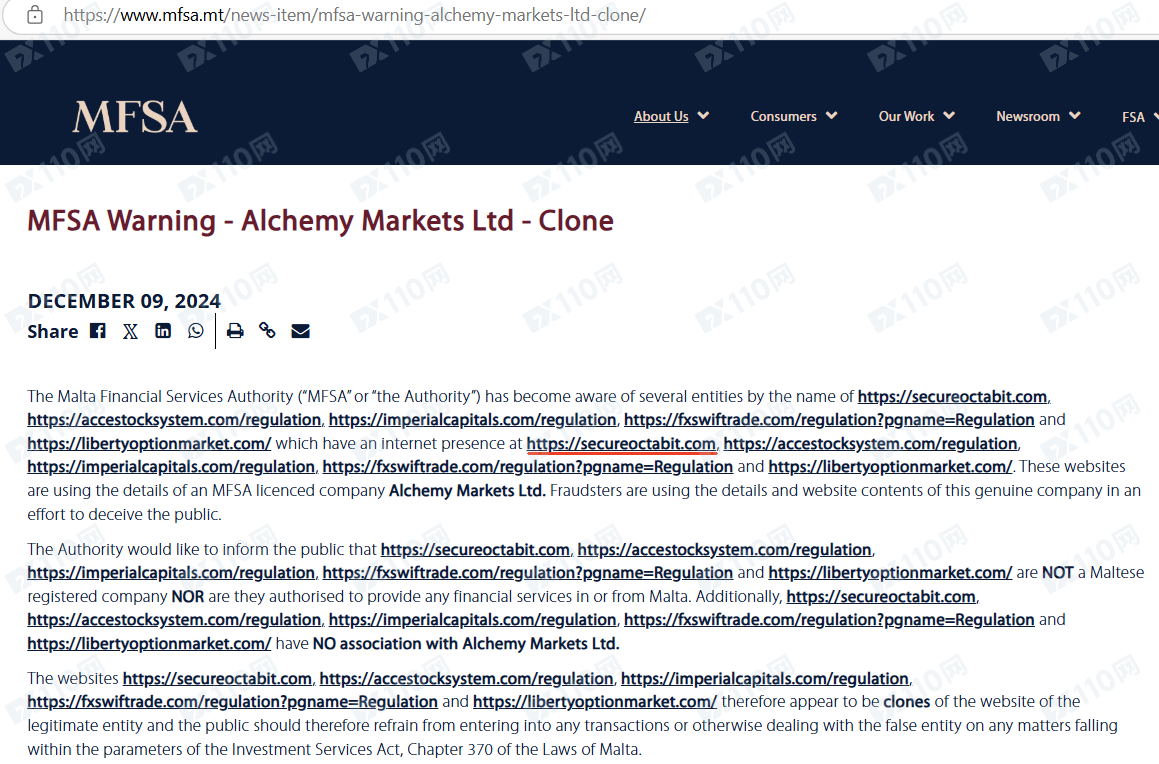Click the bold word 'clones'
The width and height of the screenshot is (1159, 764).
[907, 701]
